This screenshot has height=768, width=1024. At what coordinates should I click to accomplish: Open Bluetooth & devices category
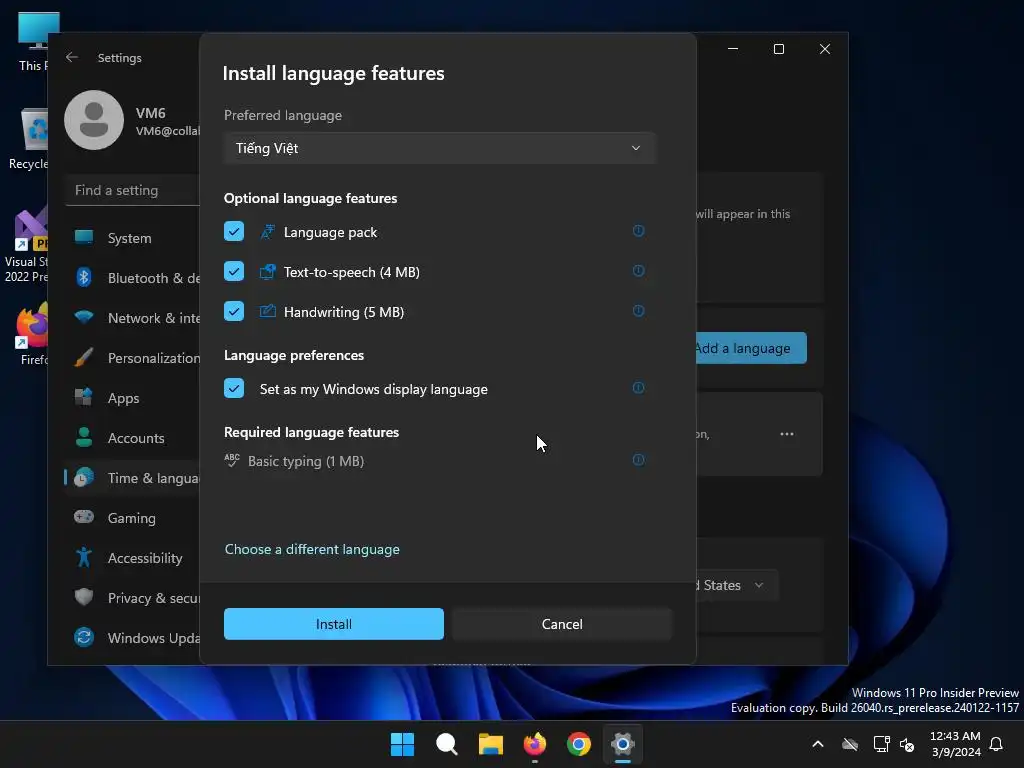134,278
